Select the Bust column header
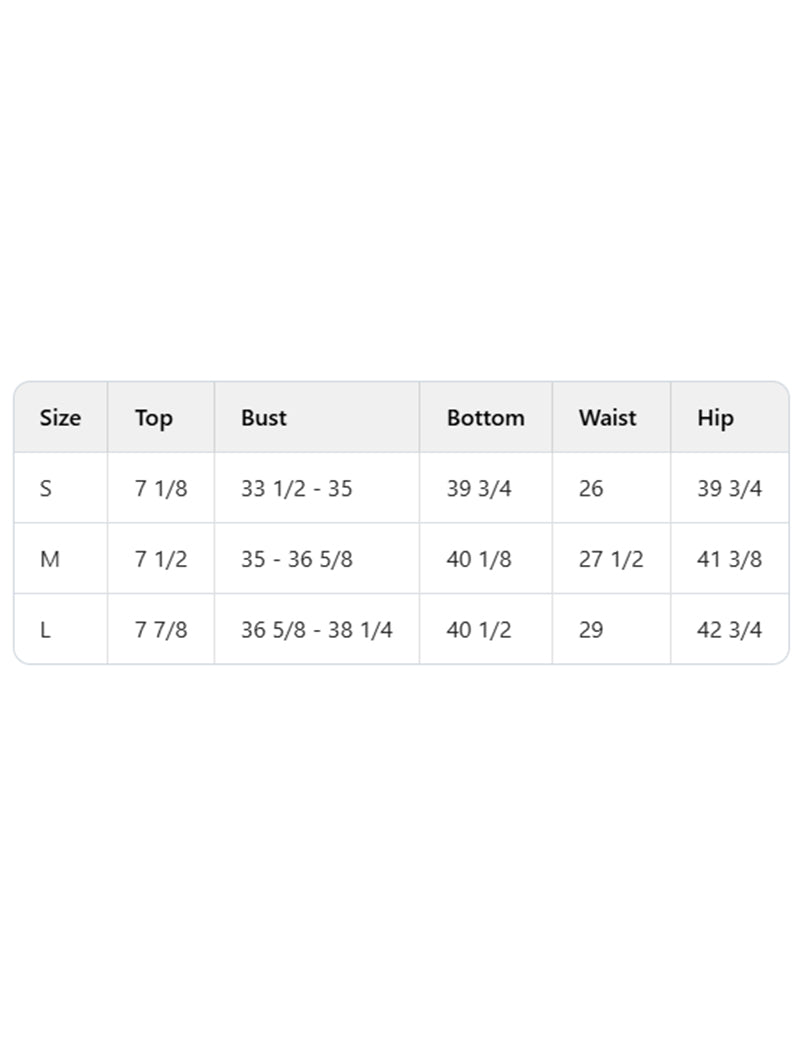The image size is (800, 1050). pos(264,418)
